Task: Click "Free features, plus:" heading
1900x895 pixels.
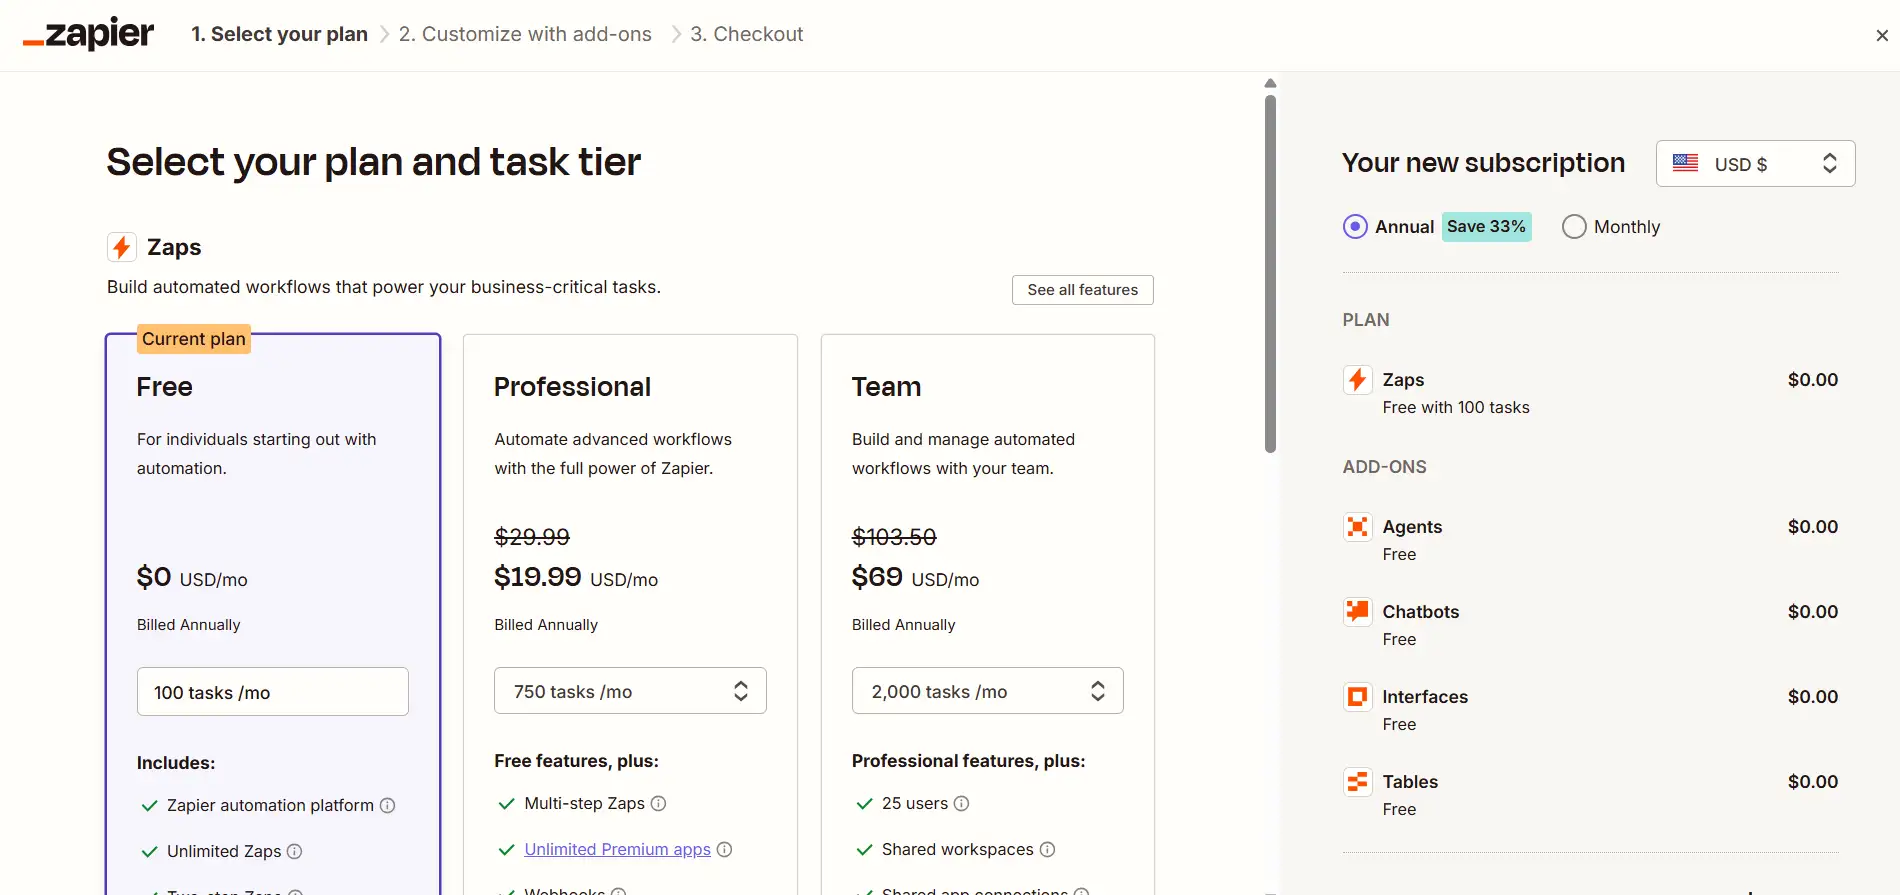Action: click(x=577, y=761)
